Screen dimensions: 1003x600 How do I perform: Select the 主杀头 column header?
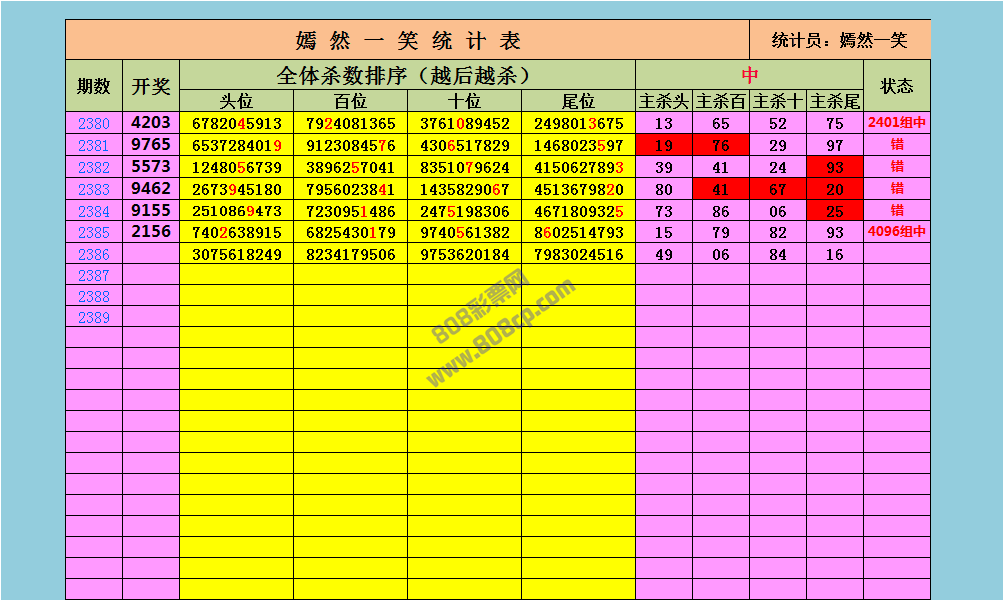coord(664,101)
